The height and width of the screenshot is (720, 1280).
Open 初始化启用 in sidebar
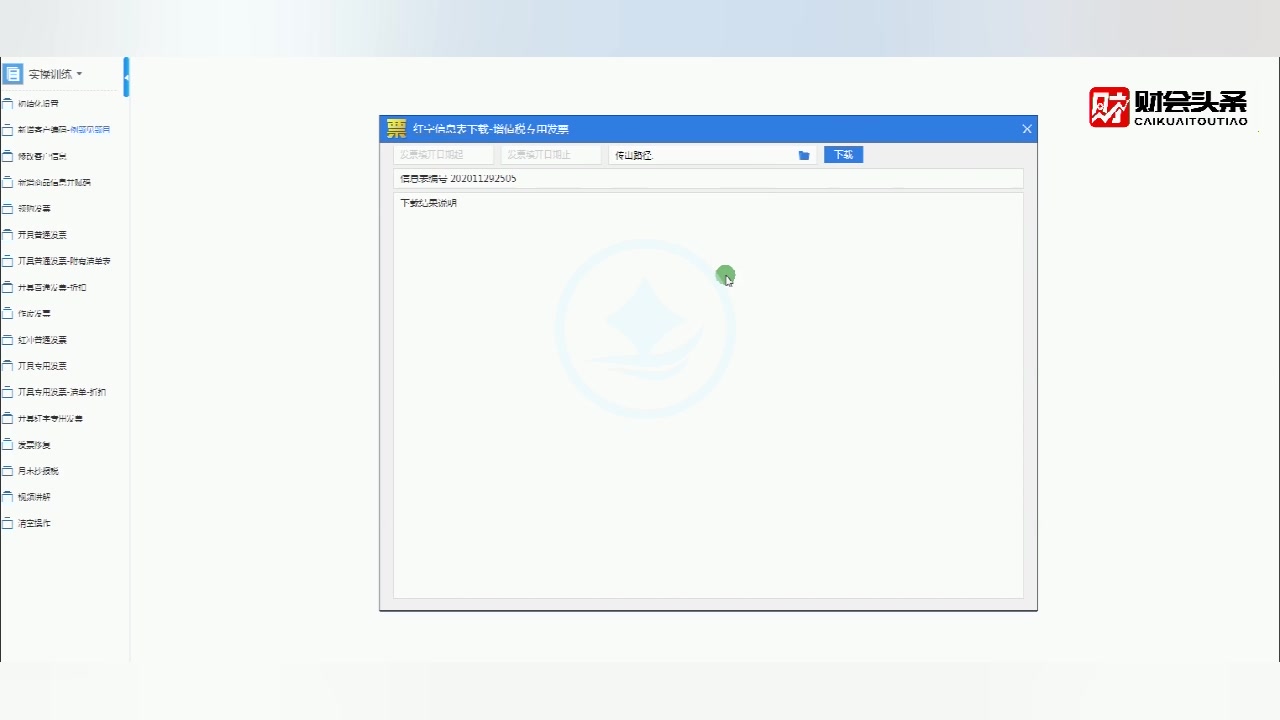pyautogui.click(x=38, y=104)
